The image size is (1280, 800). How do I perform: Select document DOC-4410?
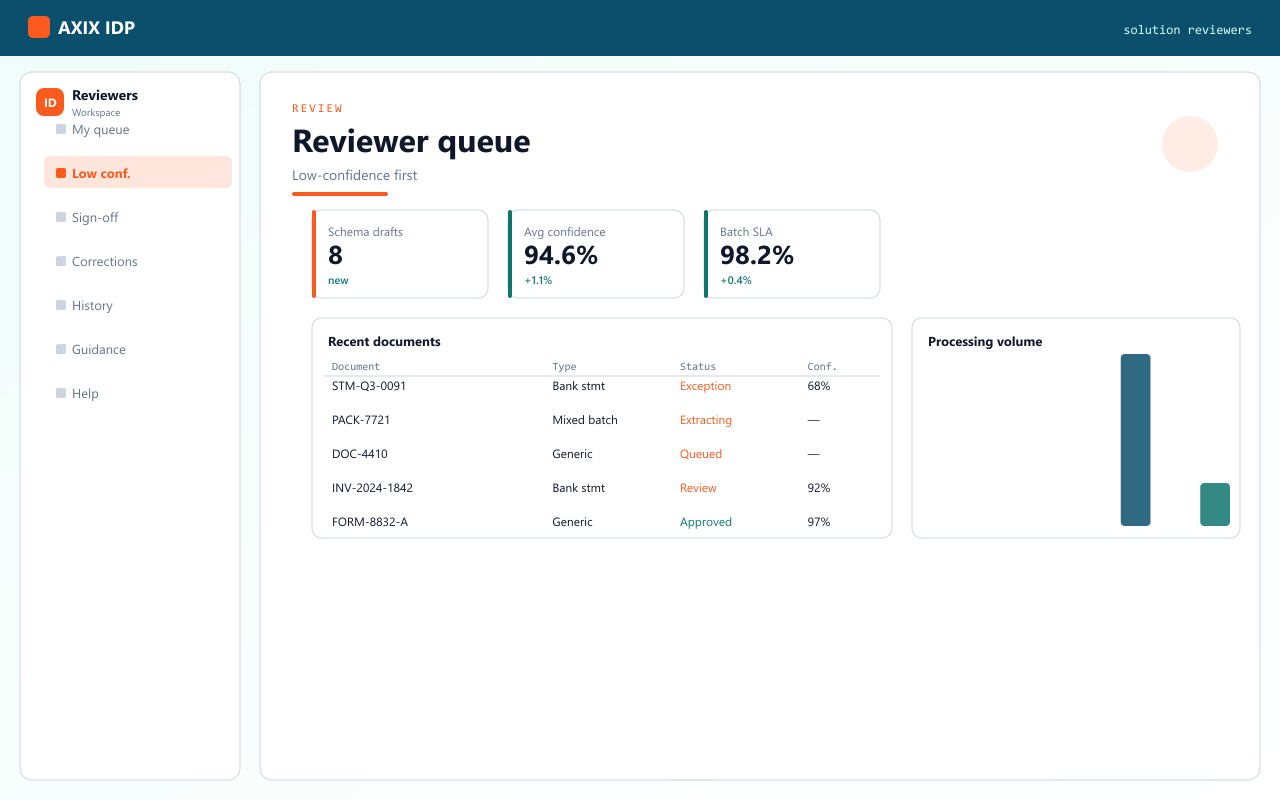360,454
